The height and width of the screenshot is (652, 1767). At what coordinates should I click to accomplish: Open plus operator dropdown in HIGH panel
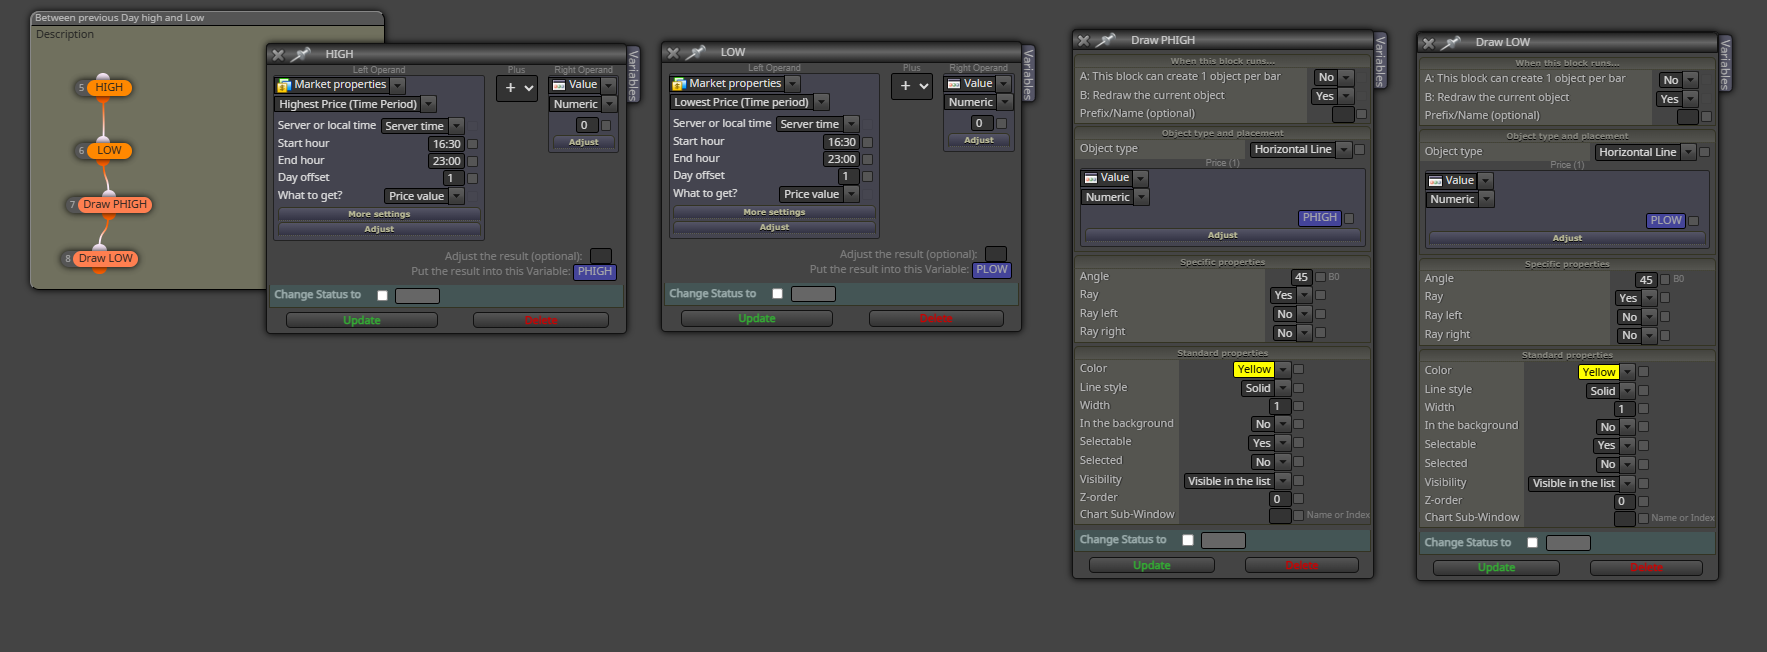tap(519, 88)
